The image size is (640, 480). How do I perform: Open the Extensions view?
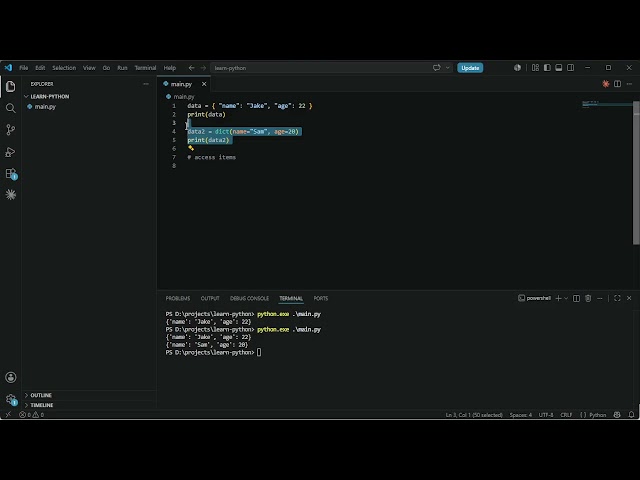pos(11,173)
